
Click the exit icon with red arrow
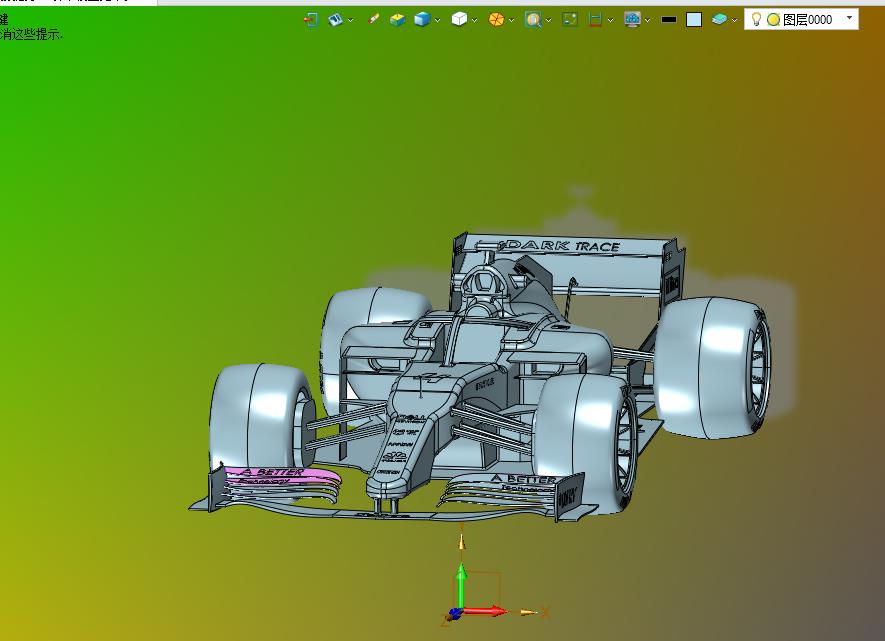click(310, 20)
